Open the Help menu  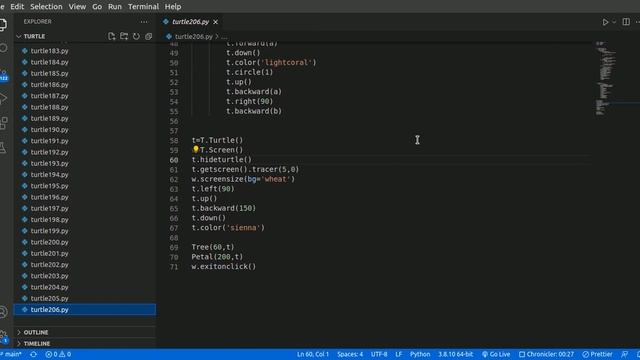(173, 7)
